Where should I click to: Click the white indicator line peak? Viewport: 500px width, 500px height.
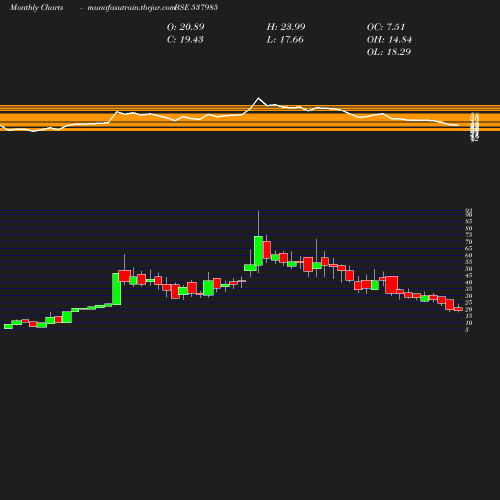tap(258, 98)
